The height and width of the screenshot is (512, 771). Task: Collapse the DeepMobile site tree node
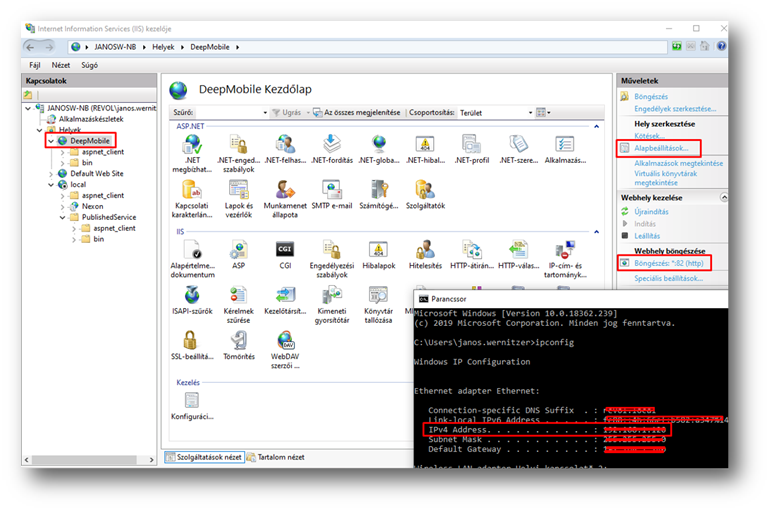pos(50,141)
